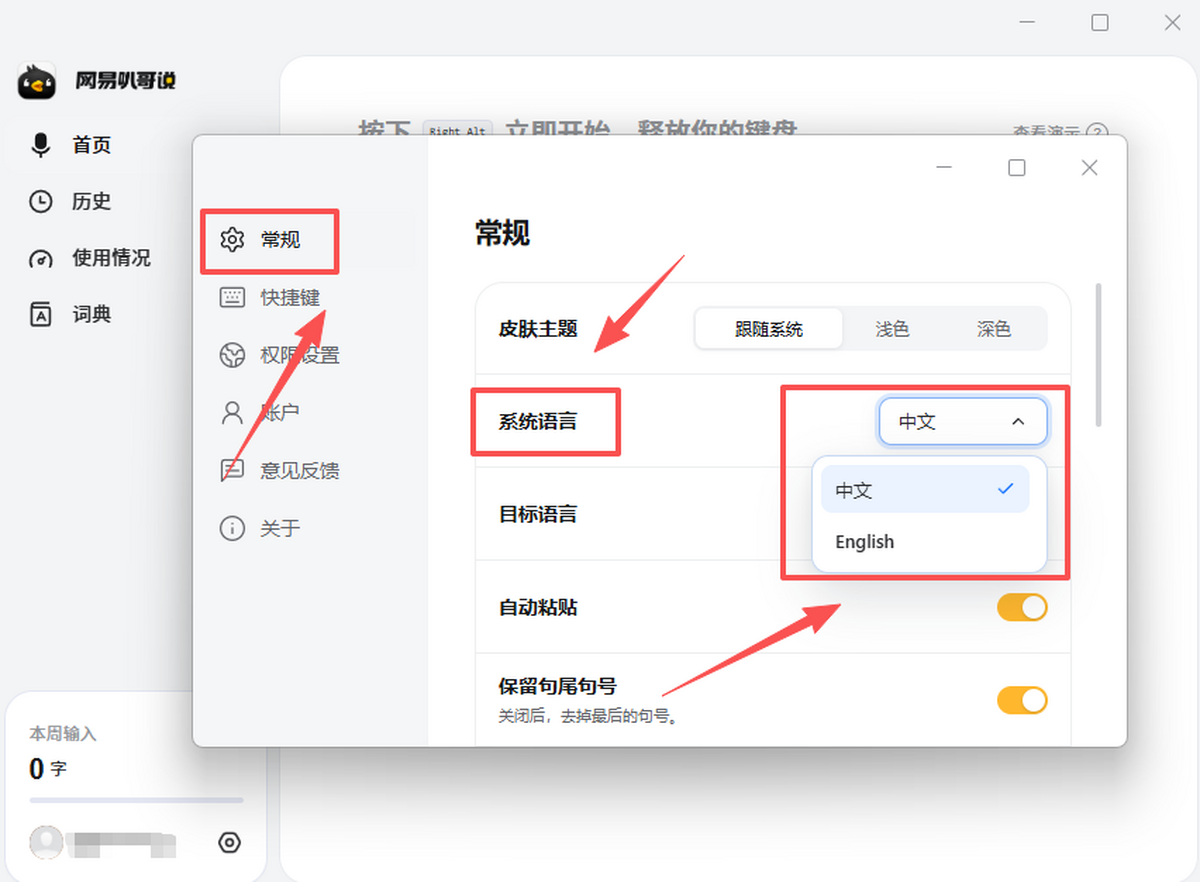1200x882 pixels.
Task: Click the 查看演示 link
Action: 1047,132
